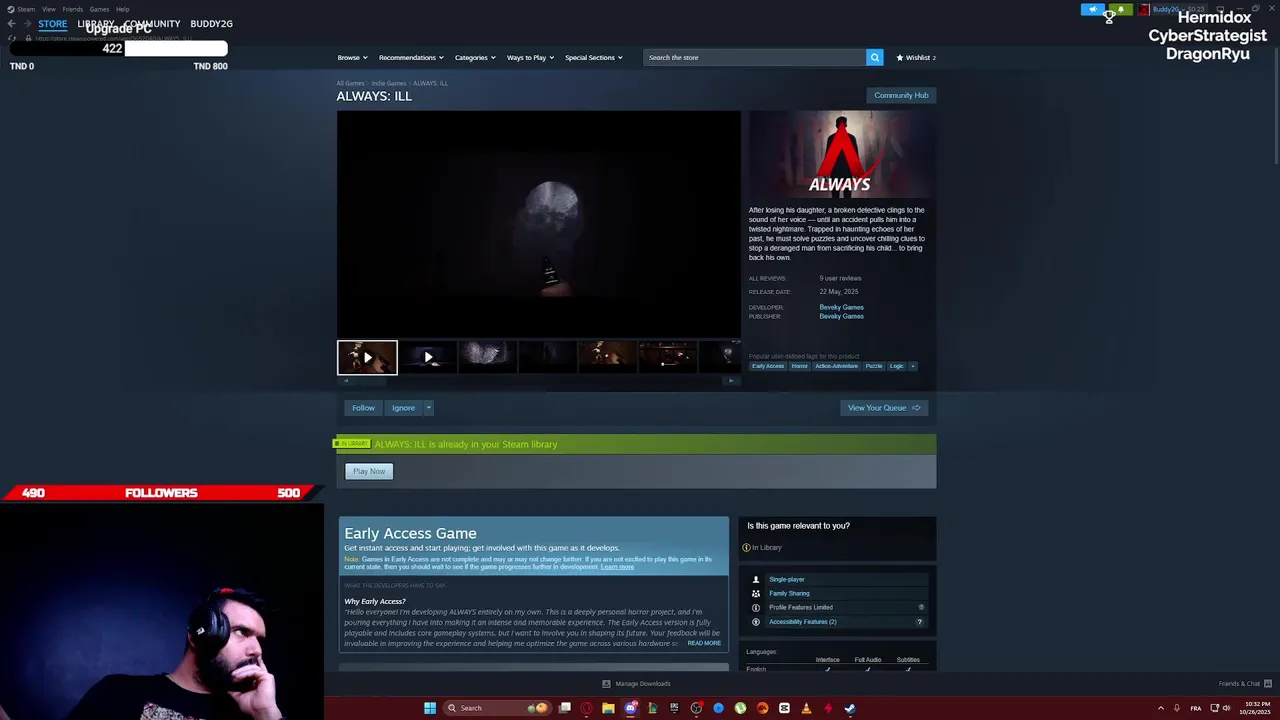Open Opera browser from the taskbar
Image resolution: width=1280 pixels, height=720 pixels.
click(586, 708)
